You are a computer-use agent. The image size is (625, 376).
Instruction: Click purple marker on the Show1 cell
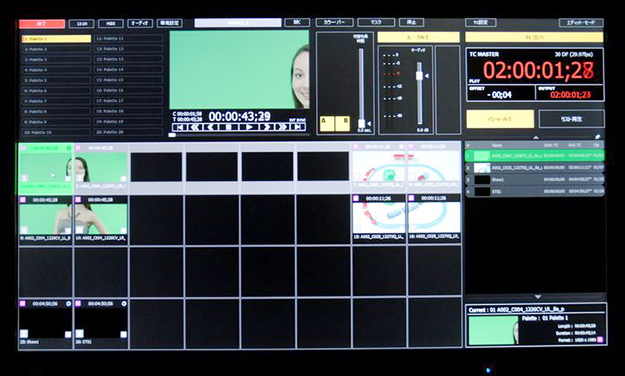pos(23,303)
